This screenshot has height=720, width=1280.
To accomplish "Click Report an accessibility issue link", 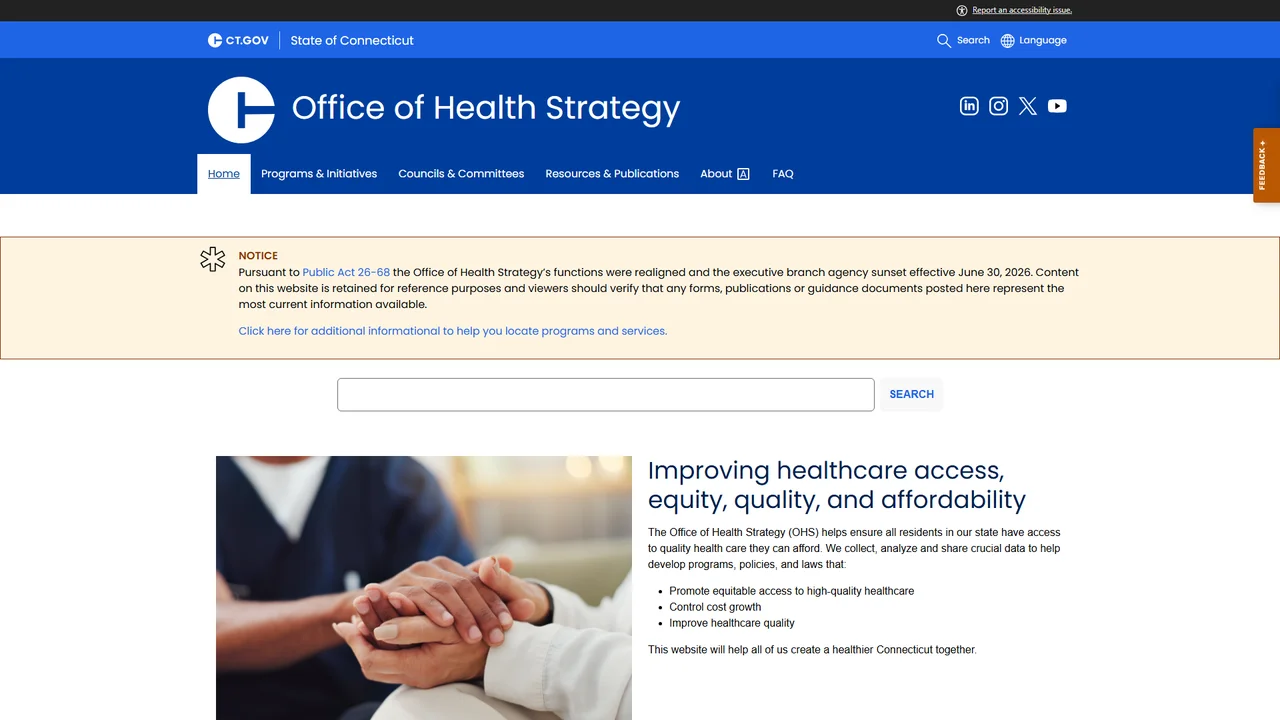I will pos(1022,10).
